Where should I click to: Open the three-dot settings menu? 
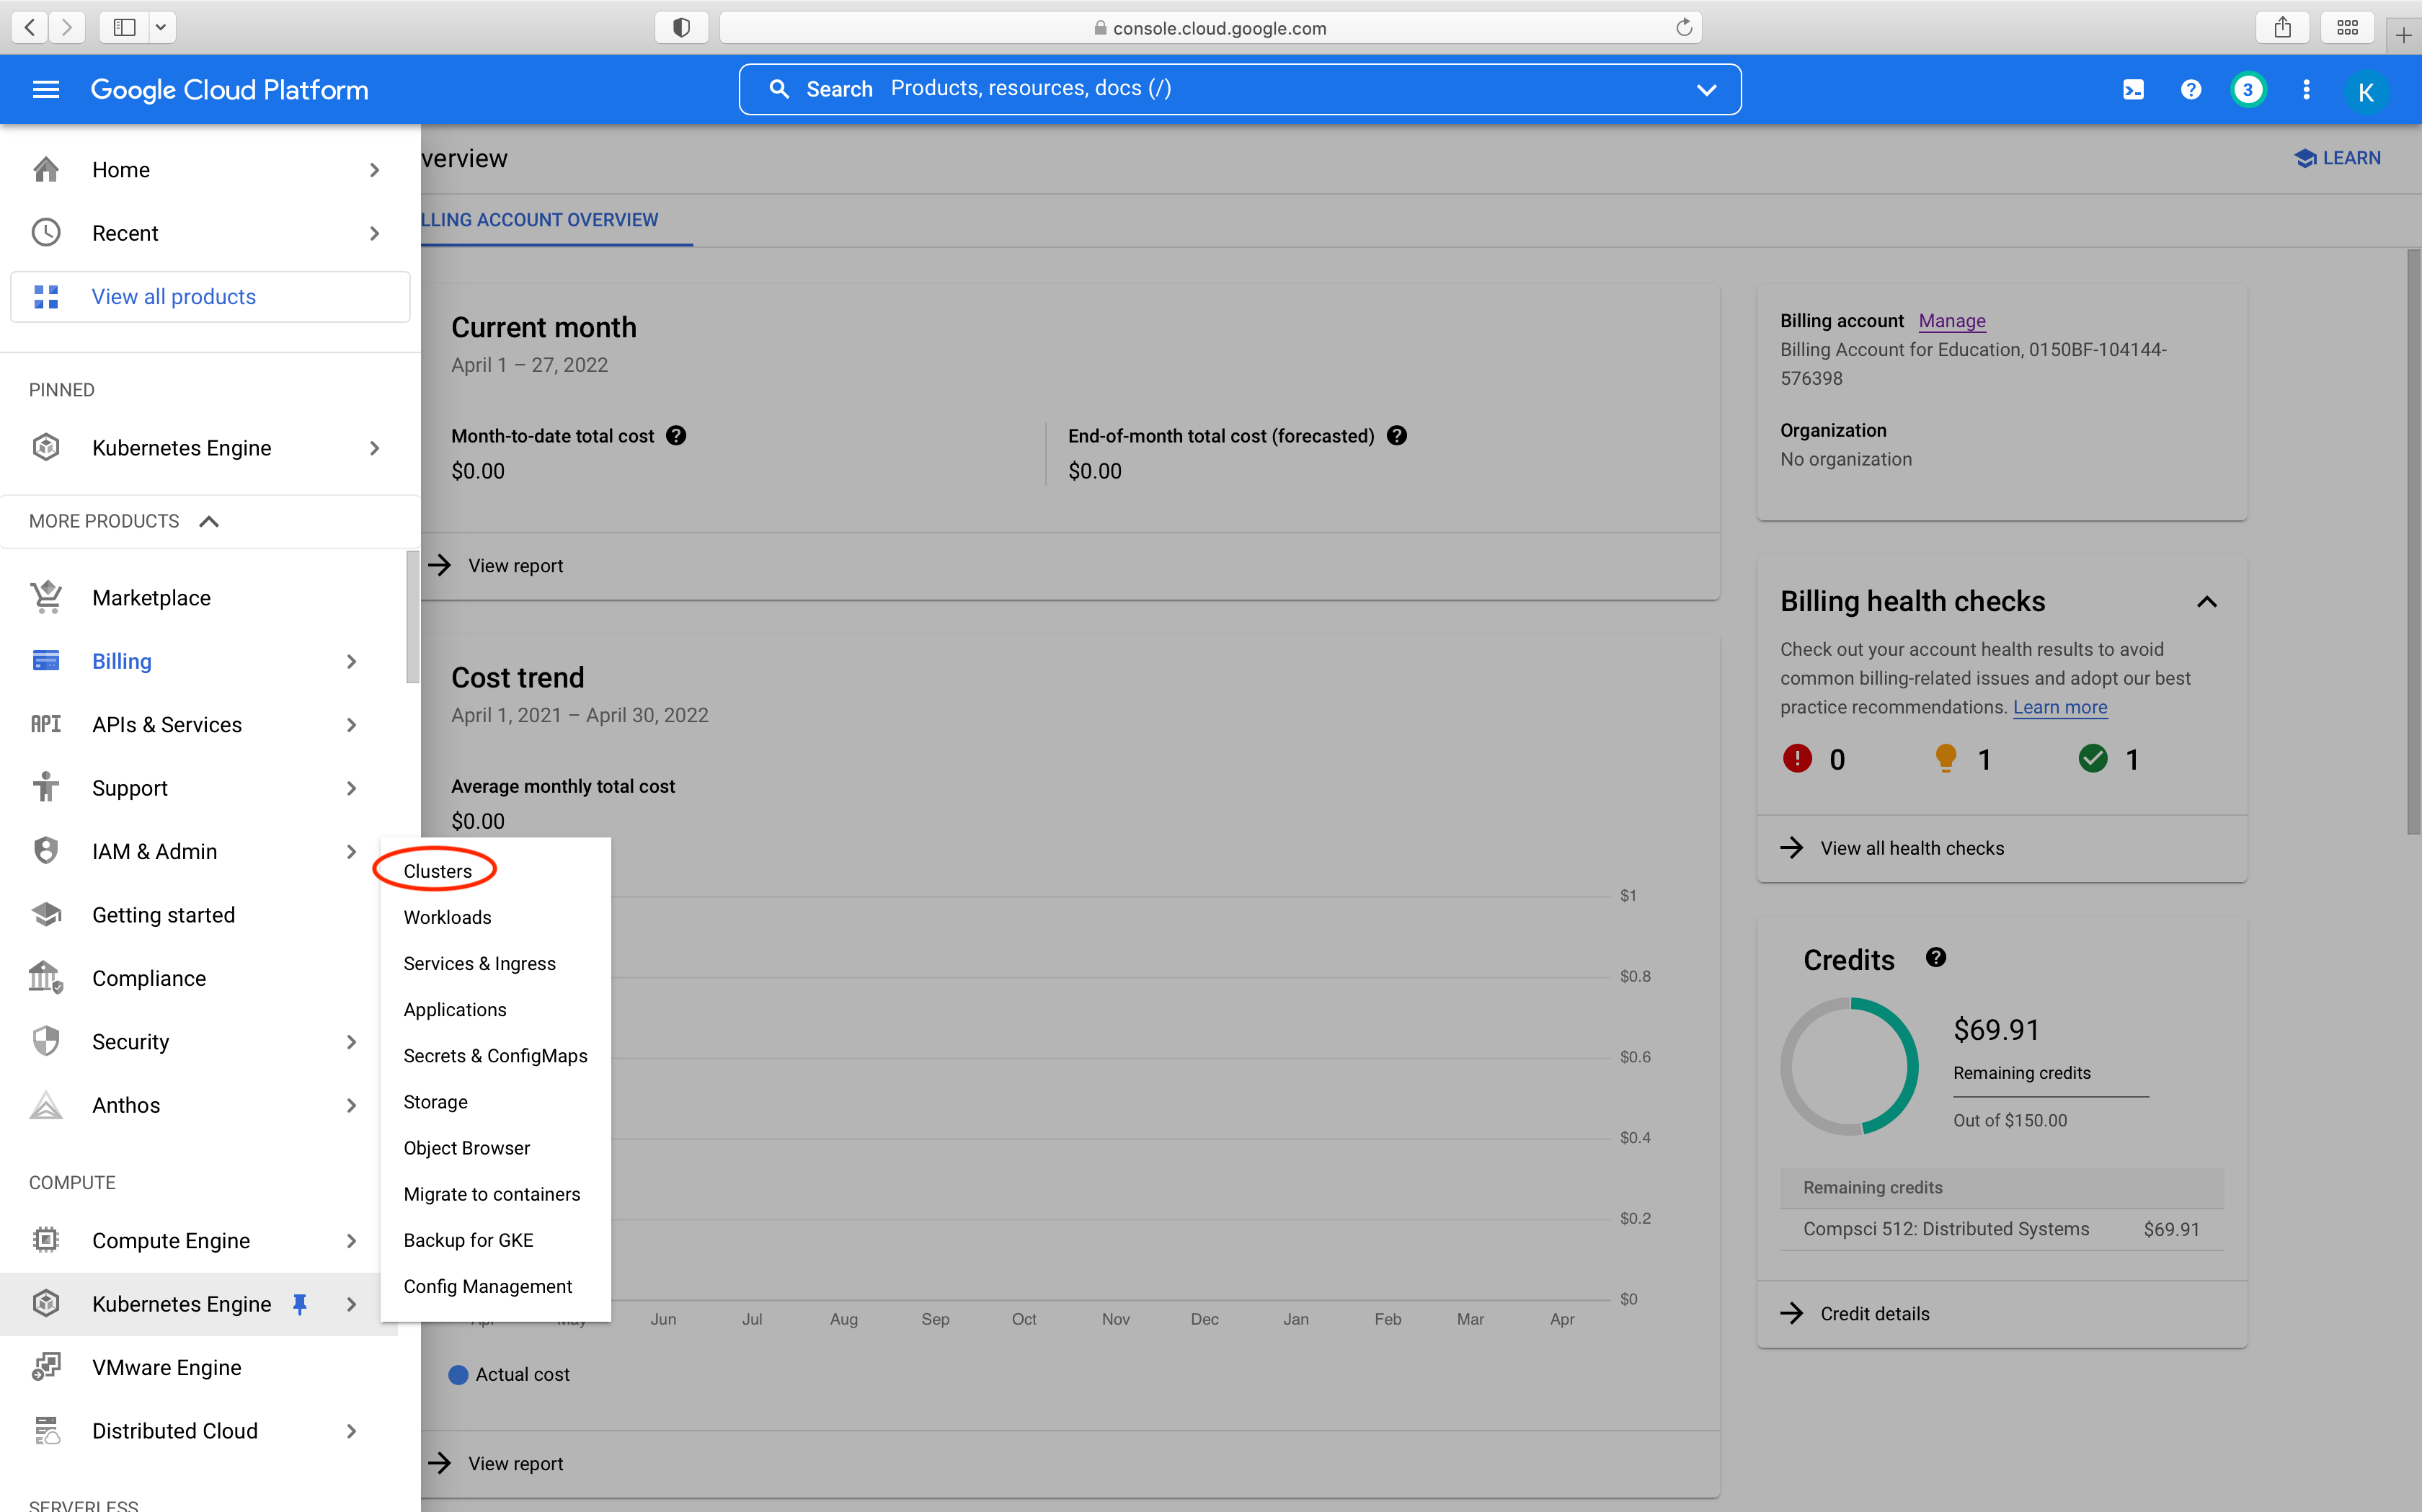click(2307, 90)
